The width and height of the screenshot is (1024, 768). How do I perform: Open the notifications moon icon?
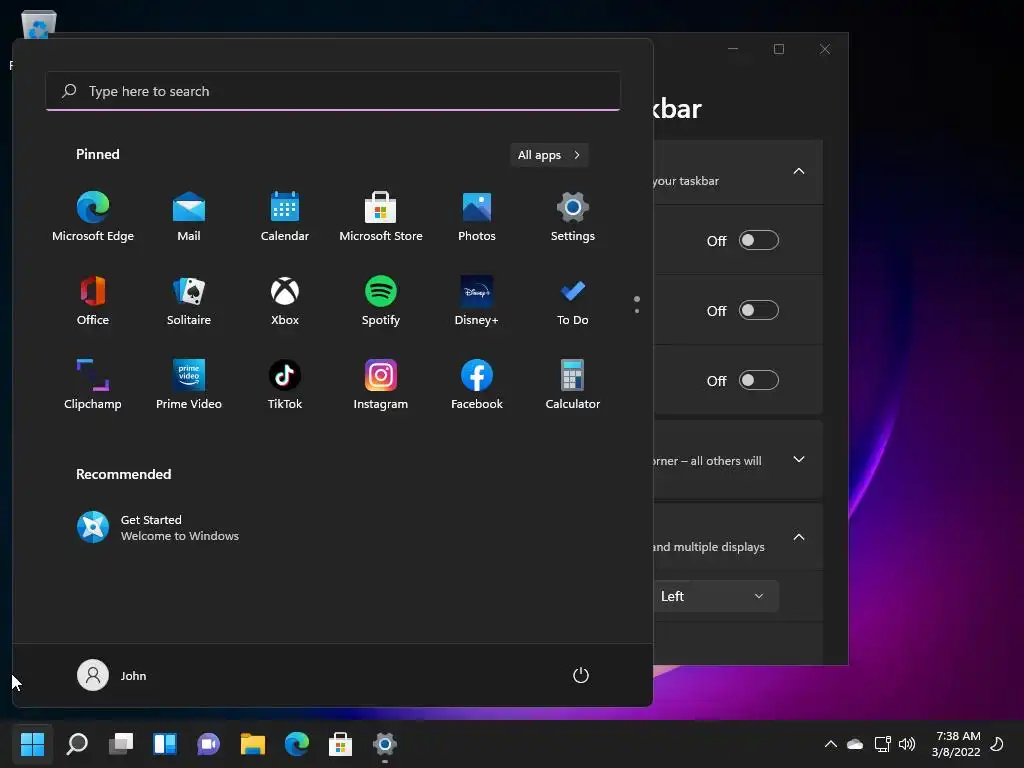[x=997, y=744]
